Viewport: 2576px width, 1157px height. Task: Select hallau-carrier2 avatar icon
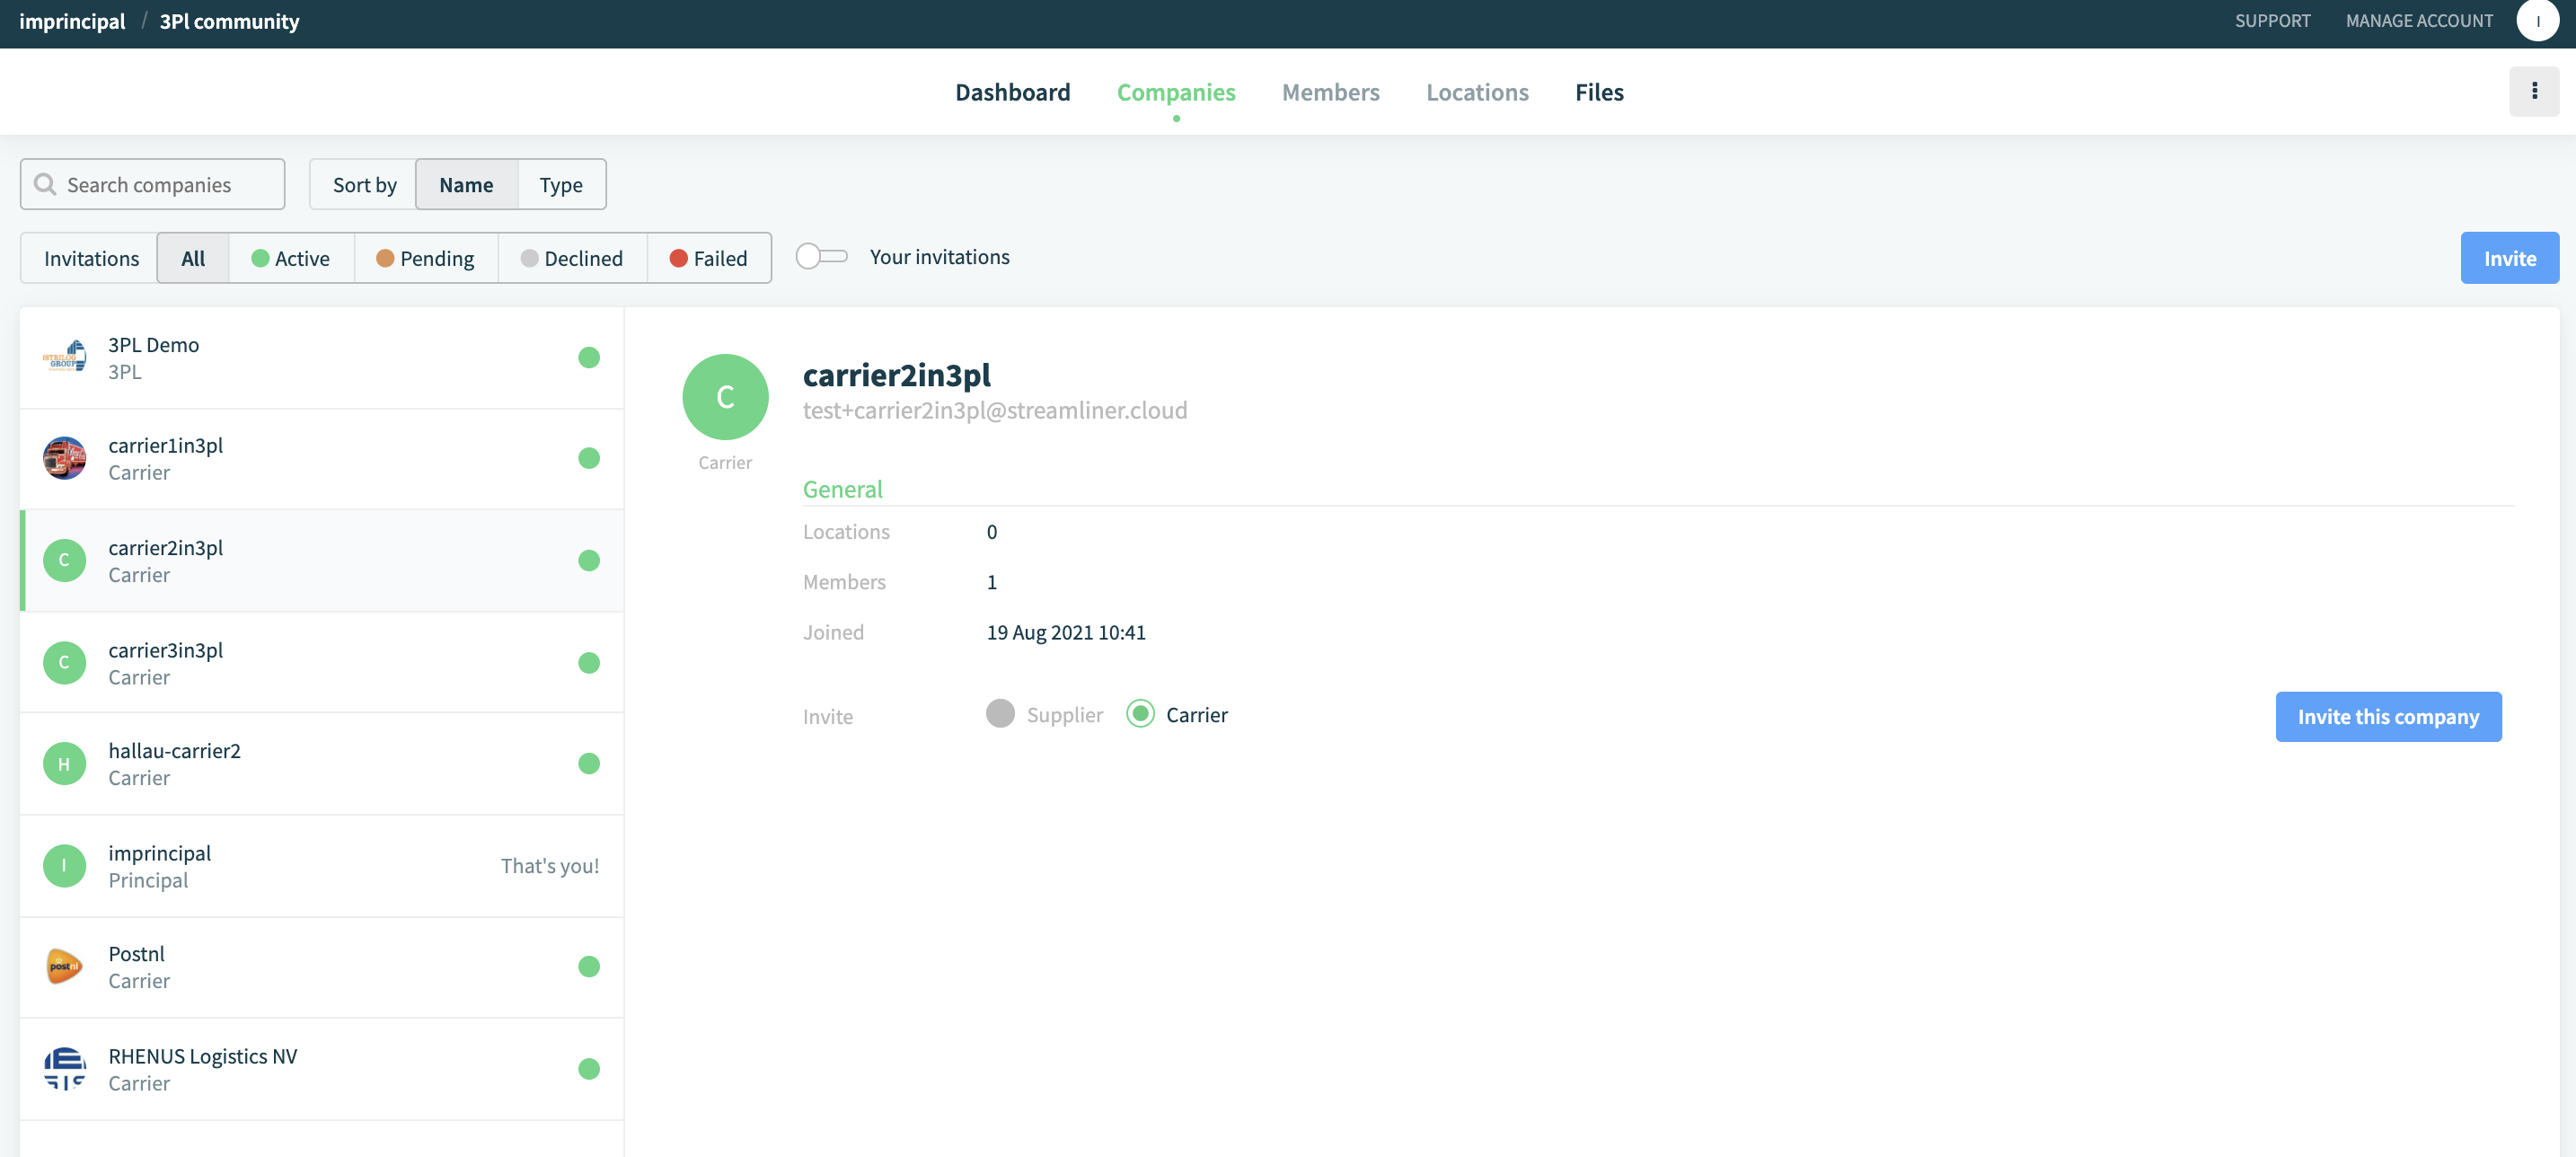point(64,764)
